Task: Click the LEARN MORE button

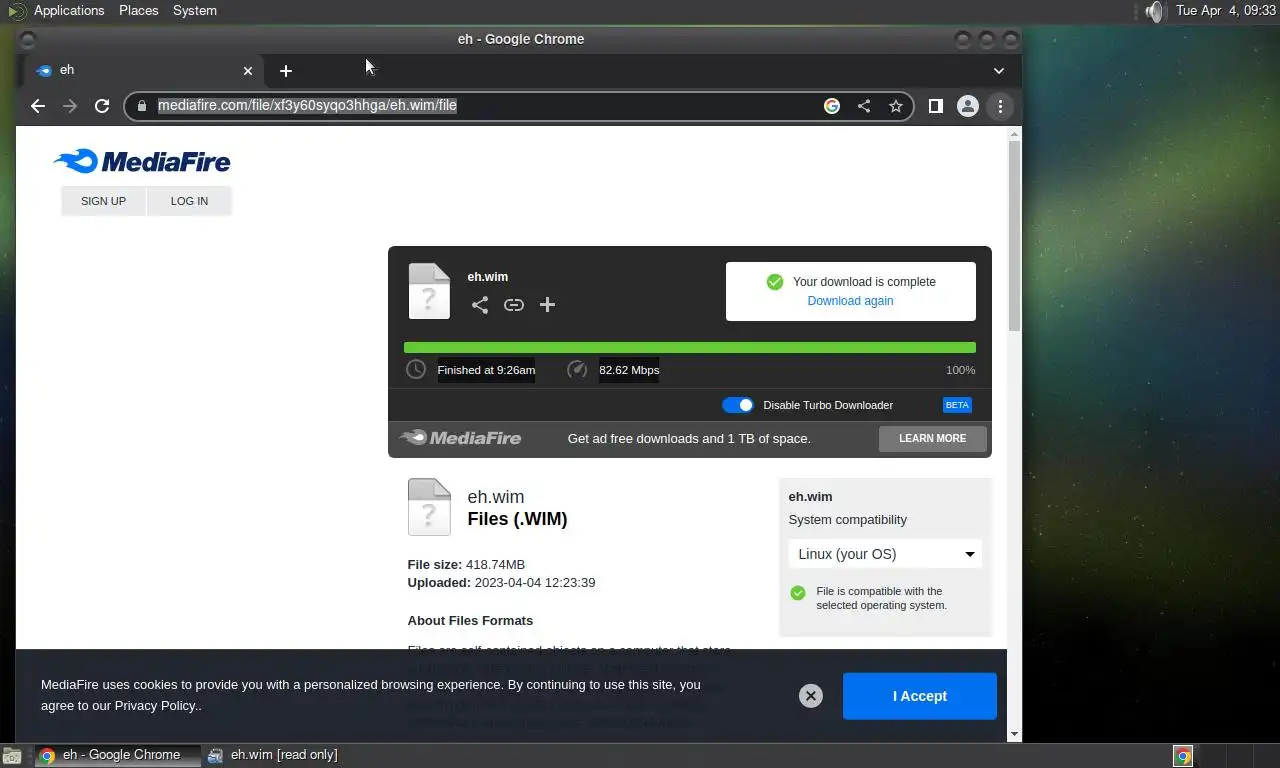Action: (933, 438)
